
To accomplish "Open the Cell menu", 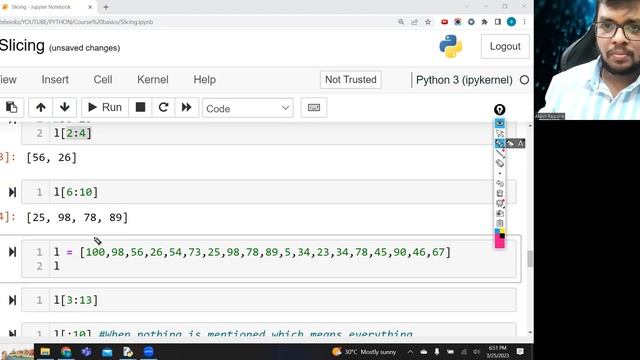I will [x=102, y=80].
